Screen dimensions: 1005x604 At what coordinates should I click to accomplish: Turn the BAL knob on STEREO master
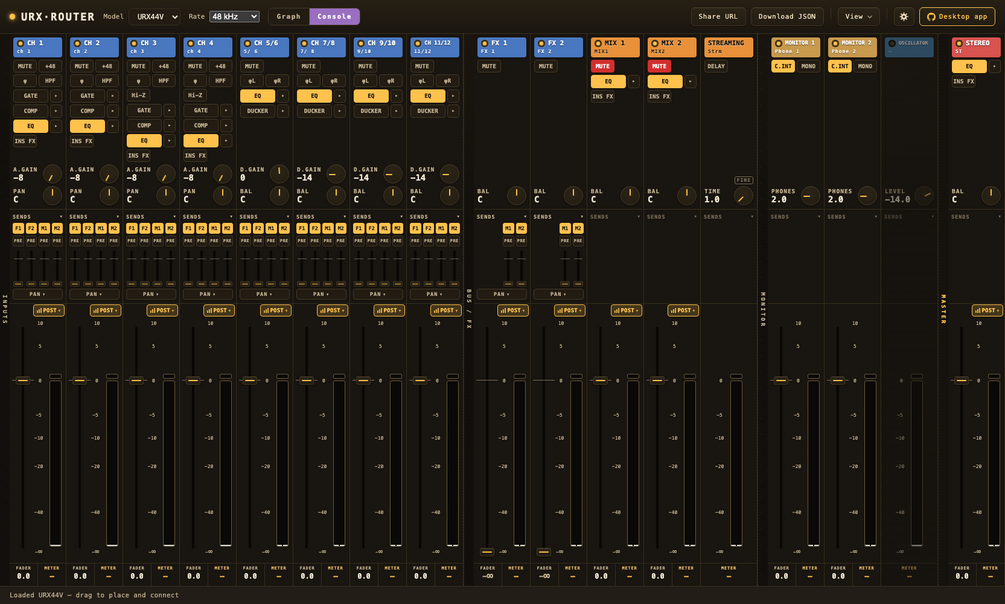[x=990, y=195]
